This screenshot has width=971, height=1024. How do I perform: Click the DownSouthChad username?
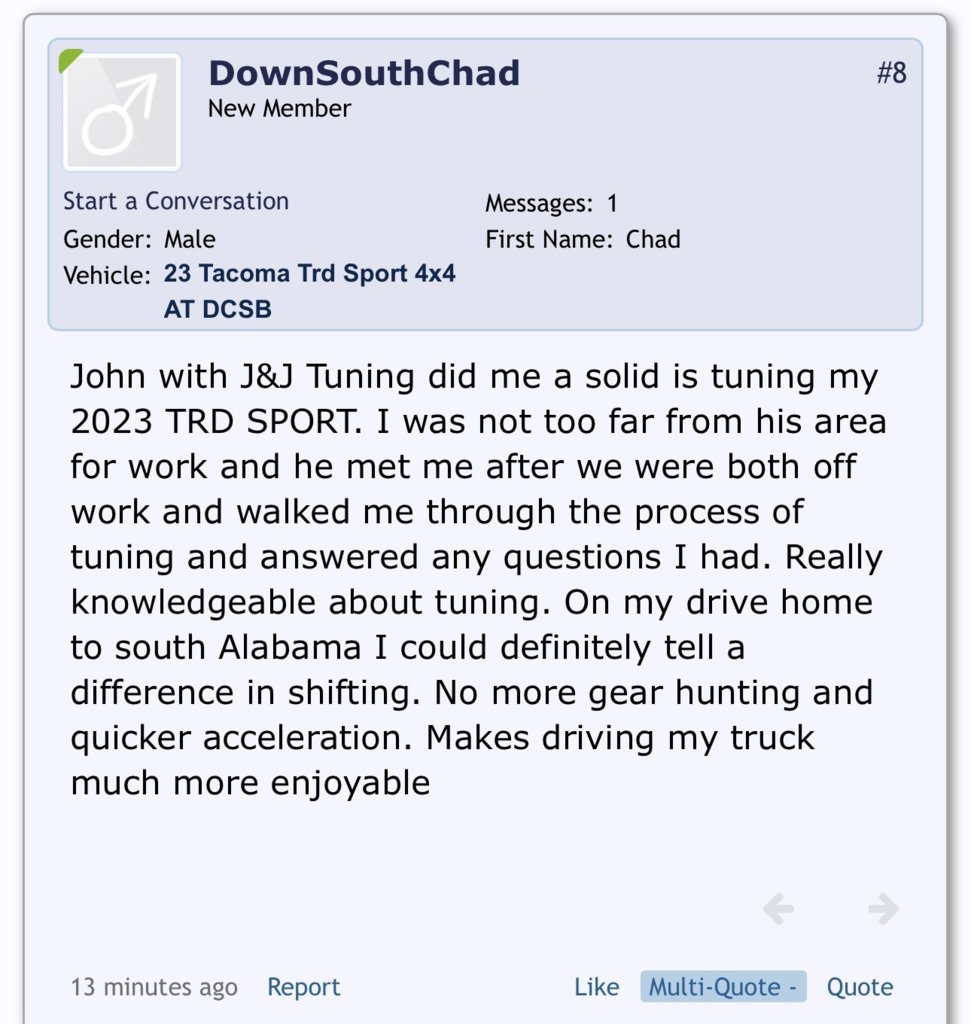click(364, 72)
